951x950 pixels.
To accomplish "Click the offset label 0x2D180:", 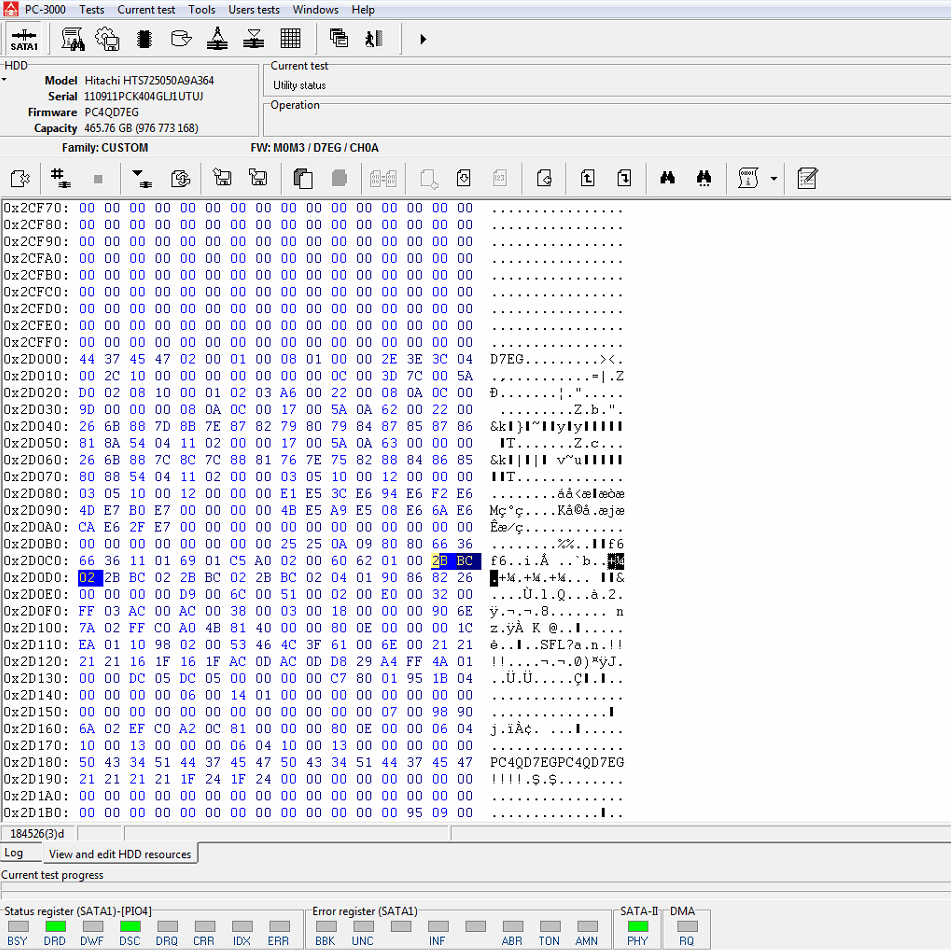I will (x=36, y=762).
